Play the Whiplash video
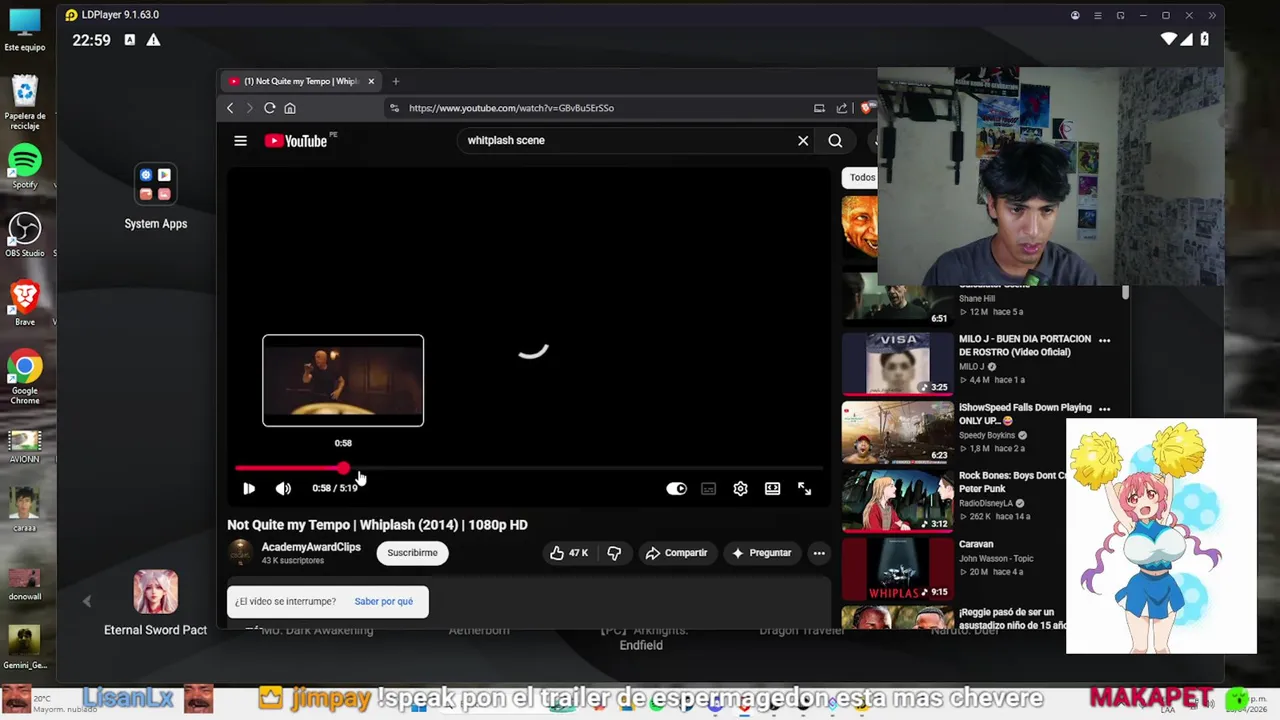This screenshot has height=720, width=1280. tap(249, 488)
